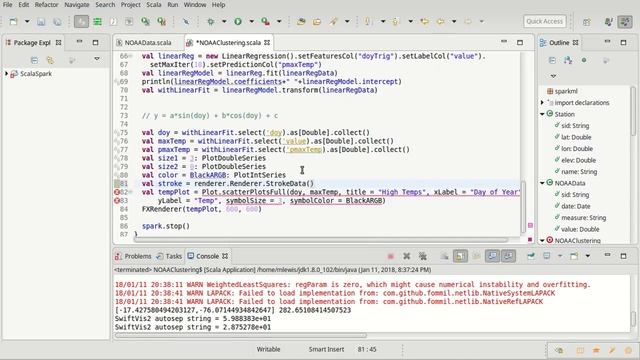640x360 pixels.
Task: Click the Save toolbar icon
Action: 41,22
